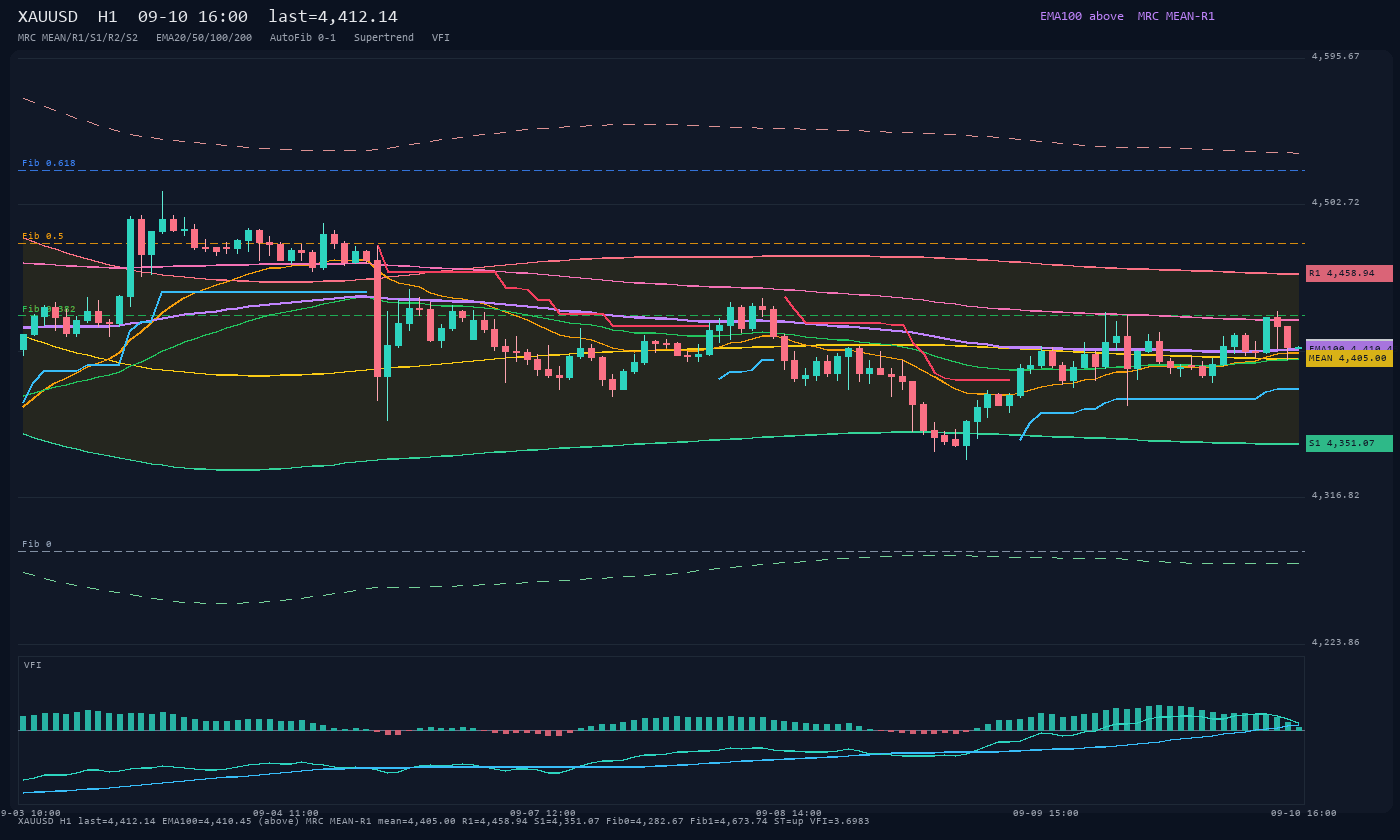Click the 09-04 11:00 time axis label
Image resolution: width=1400 pixels, height=840 pixels.
point(286,813)
